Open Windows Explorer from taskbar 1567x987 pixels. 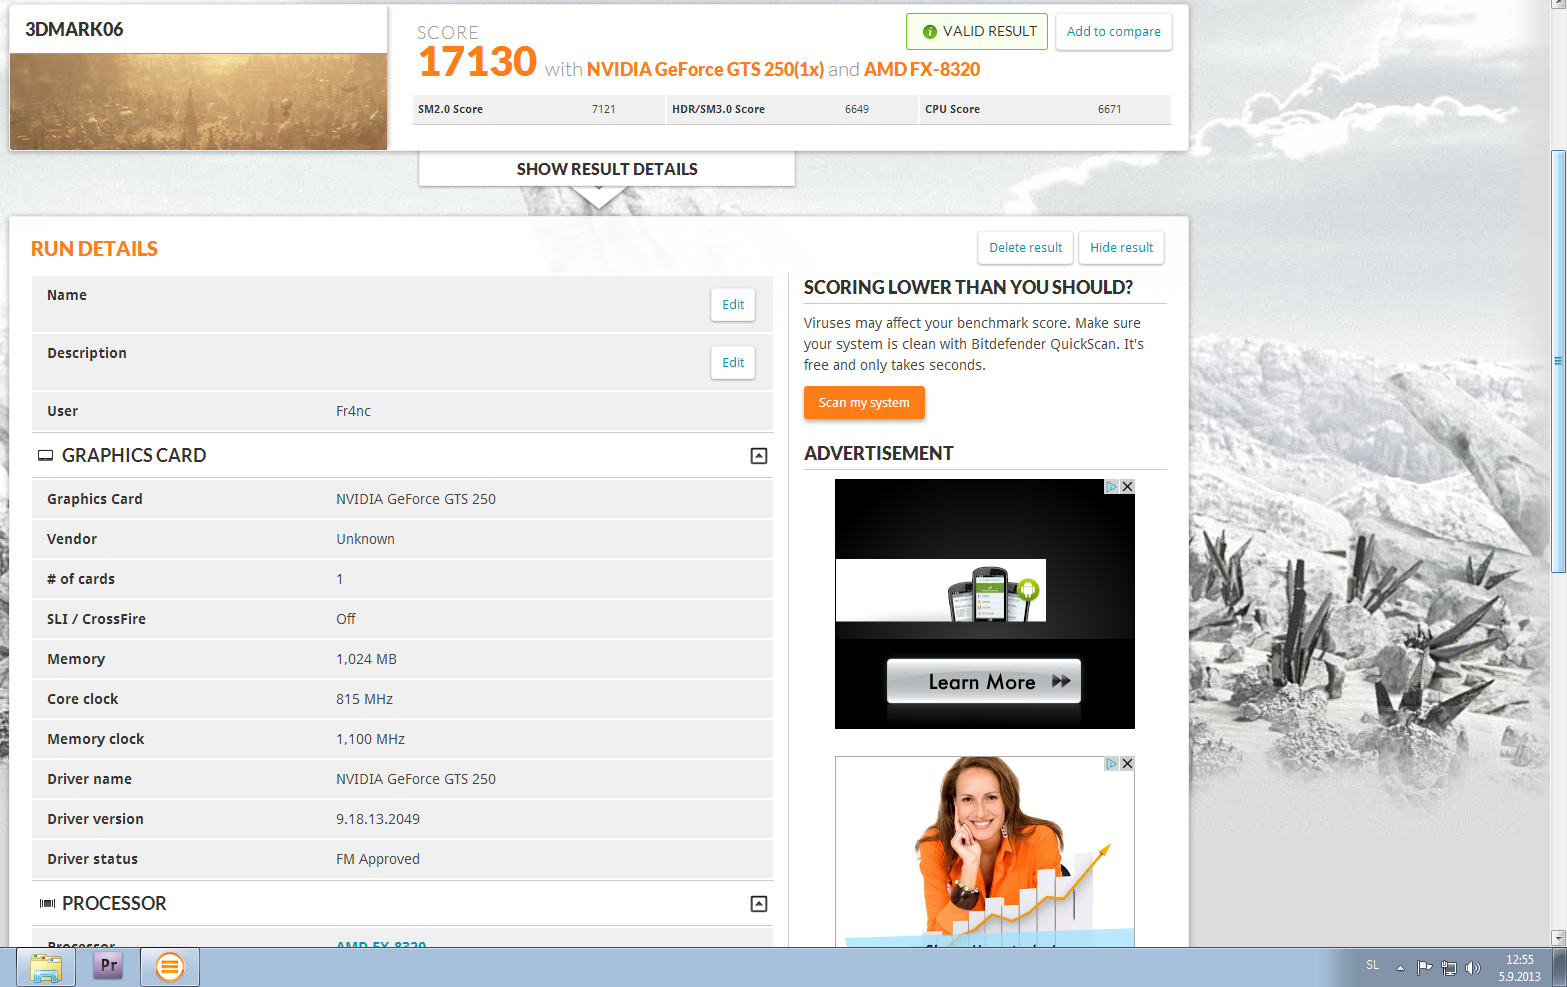tap(46, 967)
